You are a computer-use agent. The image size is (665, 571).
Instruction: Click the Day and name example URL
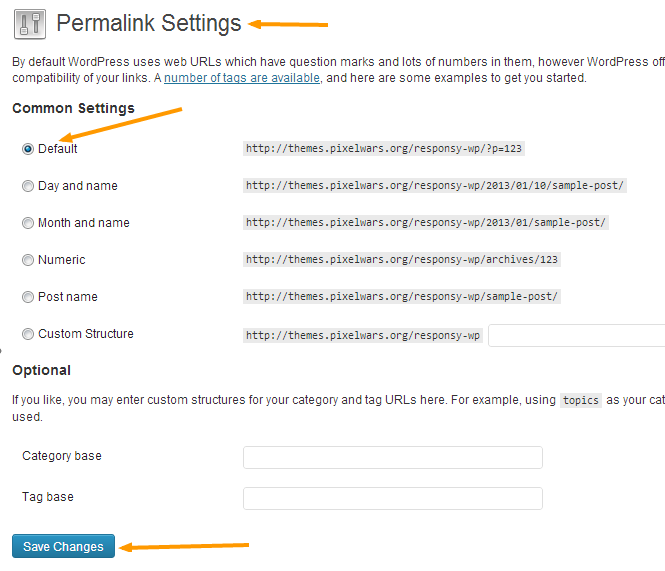click(435, 186)
